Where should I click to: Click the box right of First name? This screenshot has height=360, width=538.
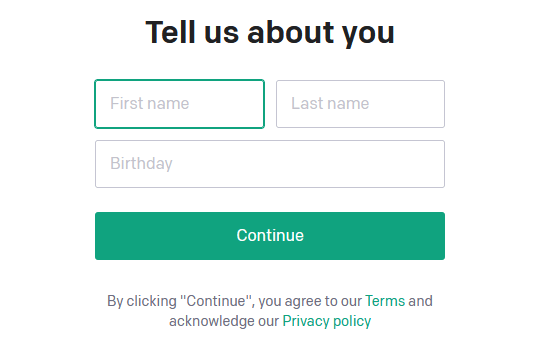click(x=360, y=104)
